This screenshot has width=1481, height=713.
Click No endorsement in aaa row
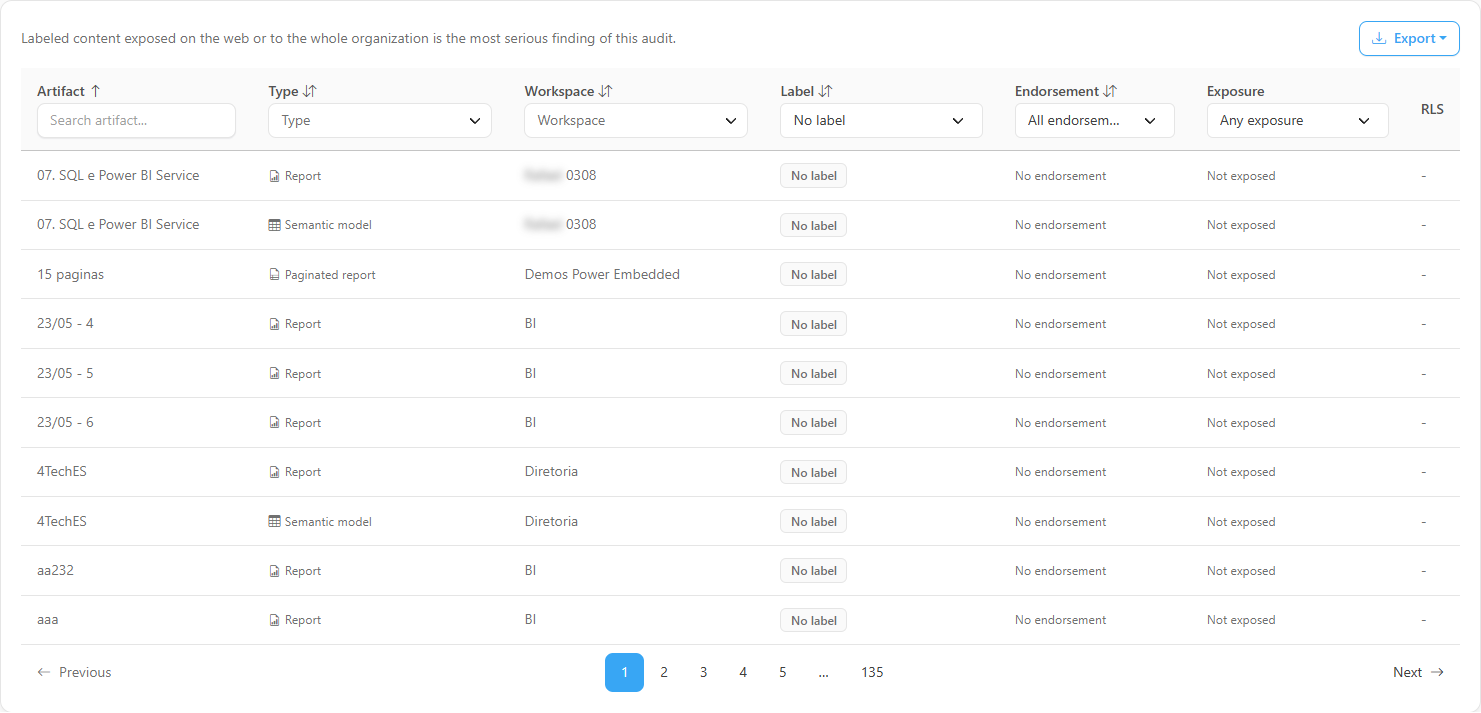click(1060, 620)
